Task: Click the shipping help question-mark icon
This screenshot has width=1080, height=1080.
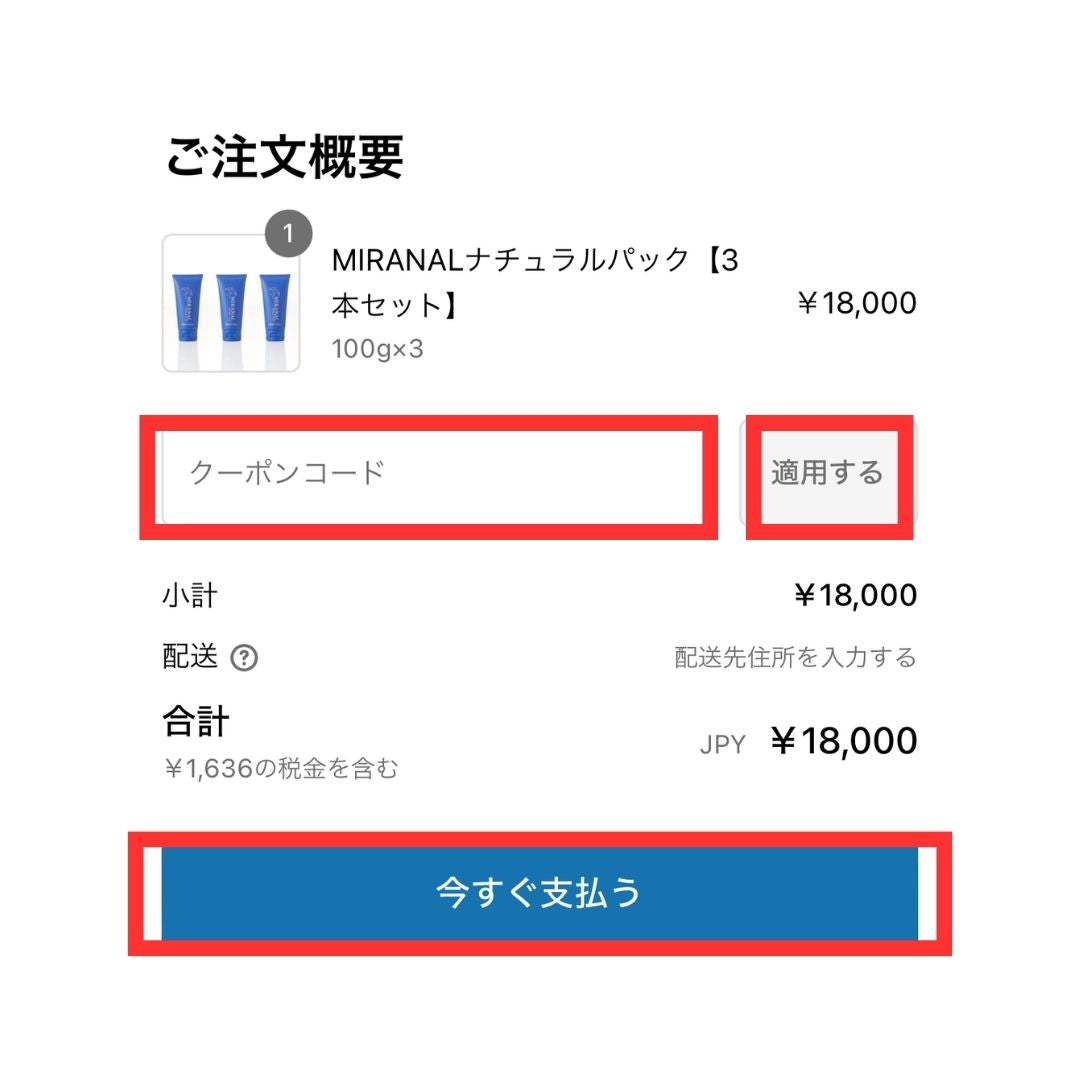Action: click(x=244, y=658)
